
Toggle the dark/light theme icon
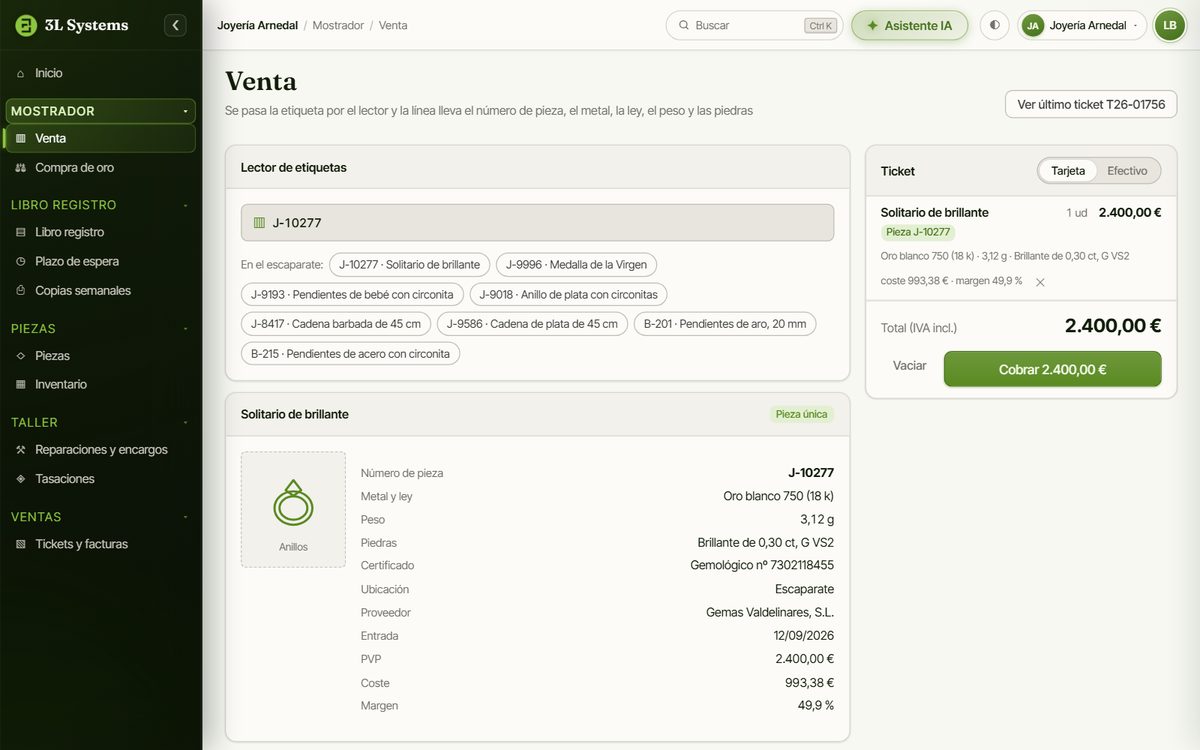pyautogui.click(x=994, y=25)
